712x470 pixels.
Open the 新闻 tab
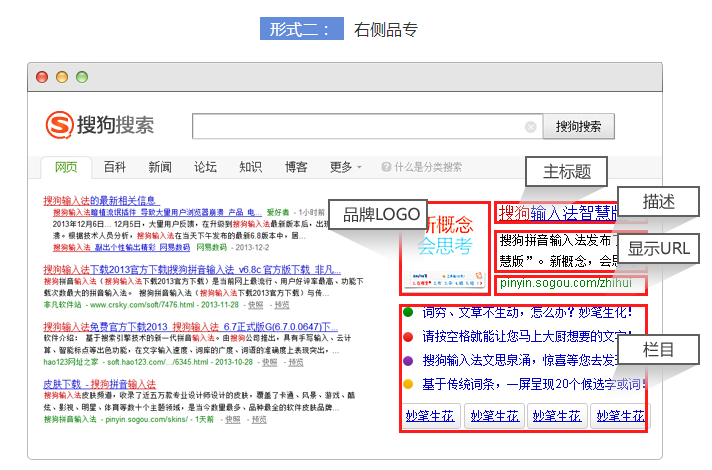coord(160,167)
